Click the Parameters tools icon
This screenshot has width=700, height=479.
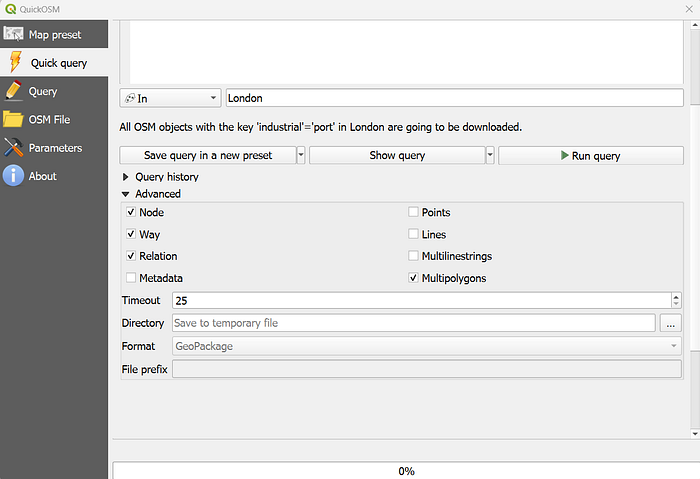(x=13, y=147)
